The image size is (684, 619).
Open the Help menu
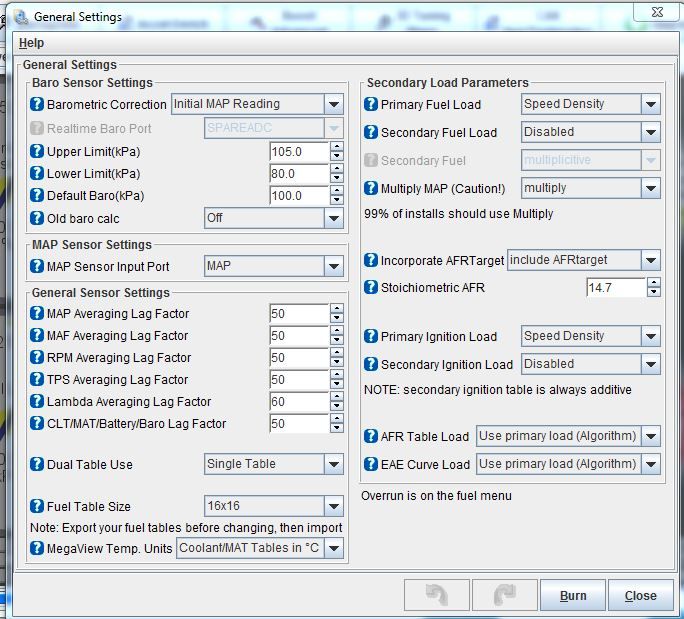31,43
